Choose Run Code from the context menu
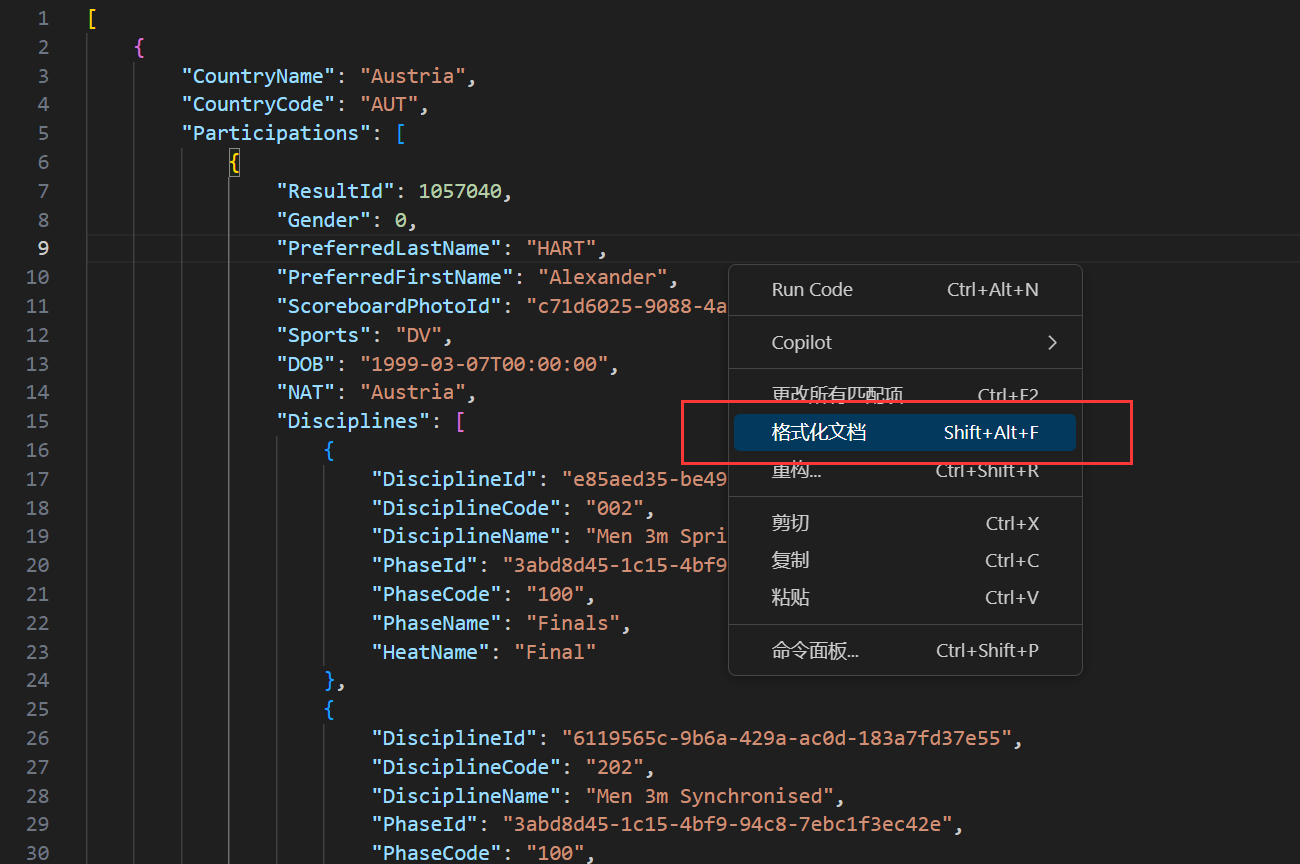The image size is (1300, 864). pyautogui.click(x=905, y=290)
